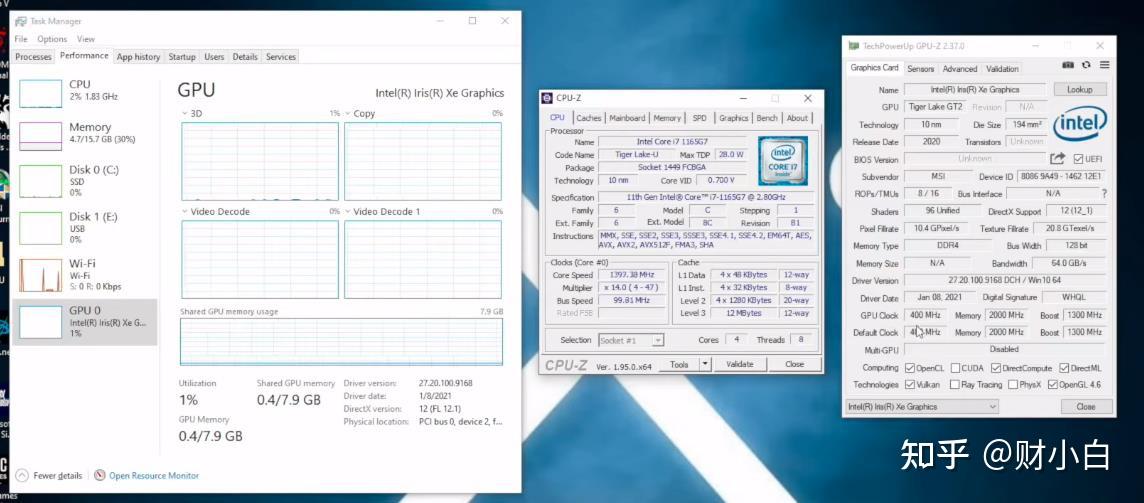Open GPU-Z hamburger menu icon
The width and height of the screenshot is (1144, 503).
pos(1105,65)
